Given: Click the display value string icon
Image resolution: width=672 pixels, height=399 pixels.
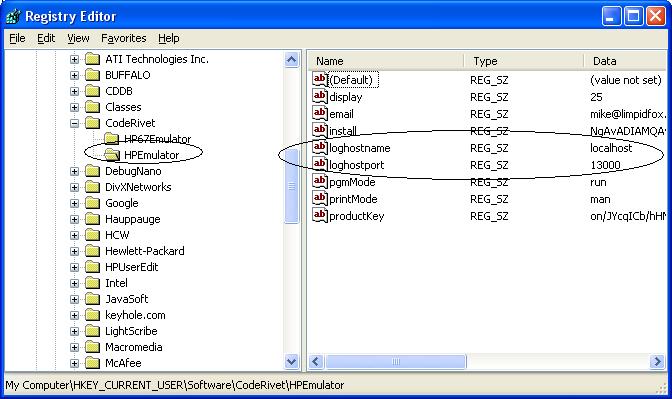Looking at the screenshot, I should (320, 97).
